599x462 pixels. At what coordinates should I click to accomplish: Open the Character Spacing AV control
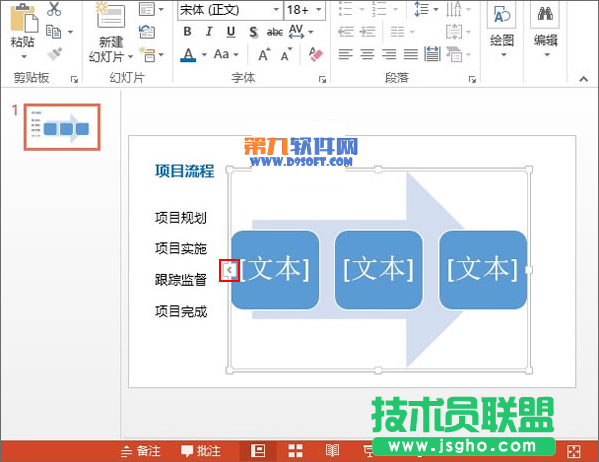click(301, 32)
